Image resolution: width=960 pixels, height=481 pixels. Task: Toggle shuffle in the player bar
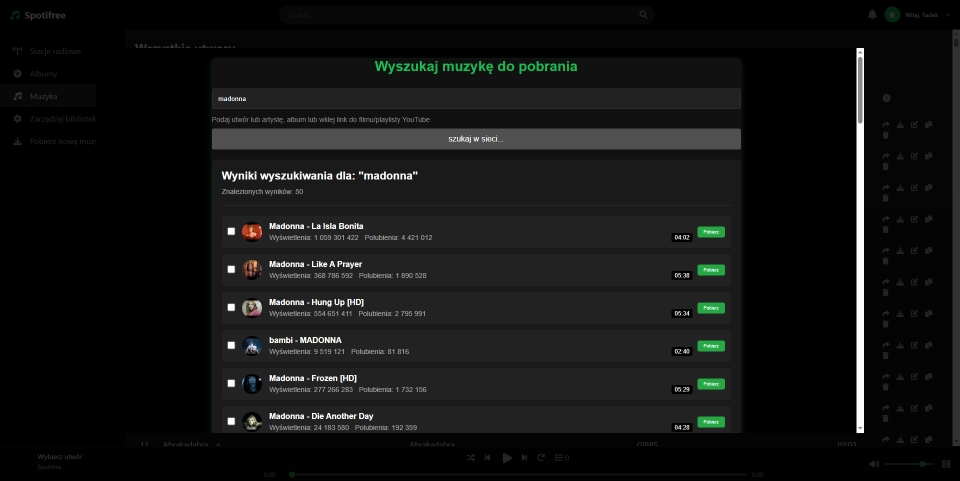coord(470,457)
